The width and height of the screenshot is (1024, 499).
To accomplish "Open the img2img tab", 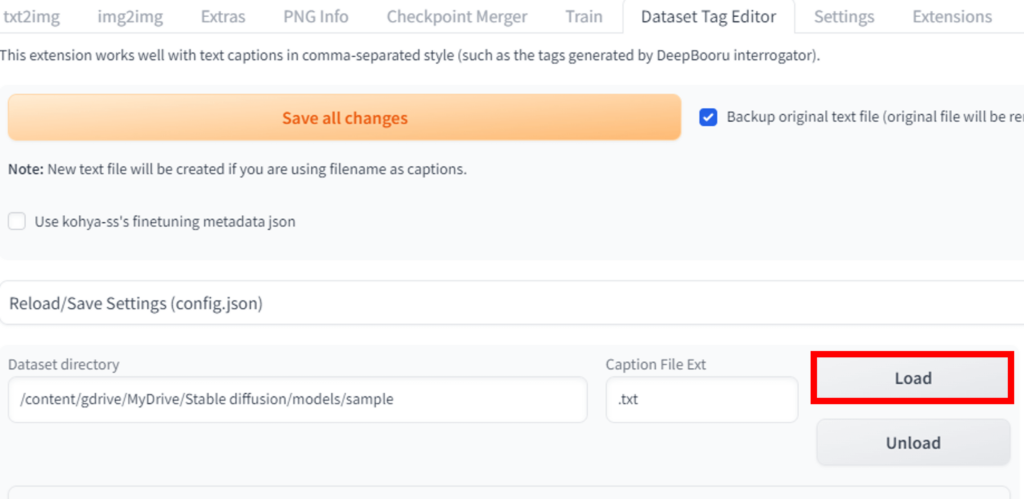I will (x=130, y=16).
